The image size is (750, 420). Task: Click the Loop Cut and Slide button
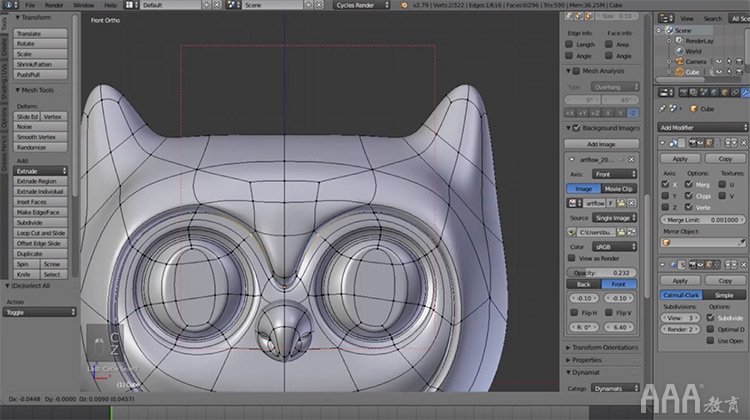[41, 233]
